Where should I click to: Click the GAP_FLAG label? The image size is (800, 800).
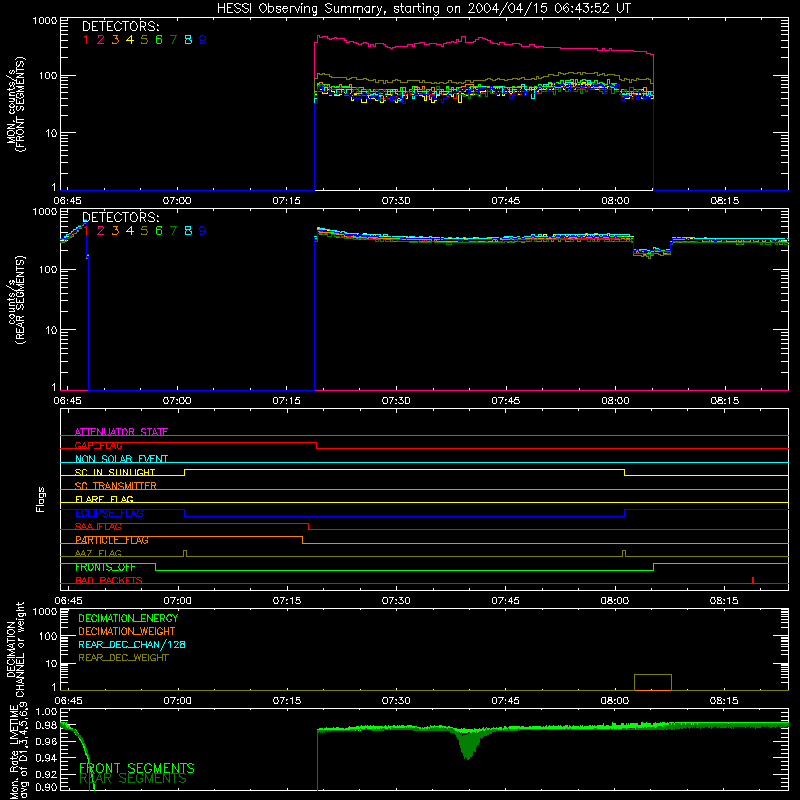pos(98,445)
